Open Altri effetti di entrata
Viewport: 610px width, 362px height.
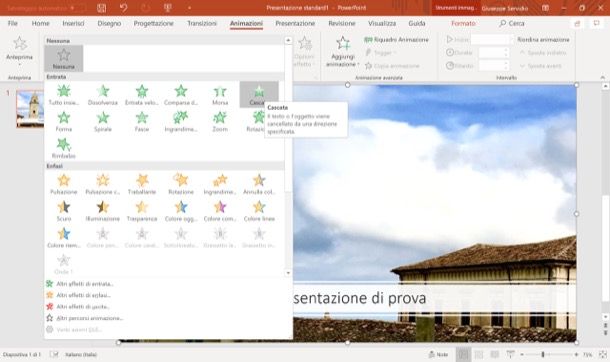80,284
